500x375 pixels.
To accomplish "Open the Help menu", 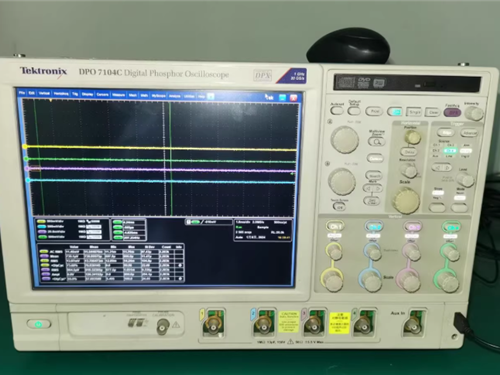I will point(201,97).
